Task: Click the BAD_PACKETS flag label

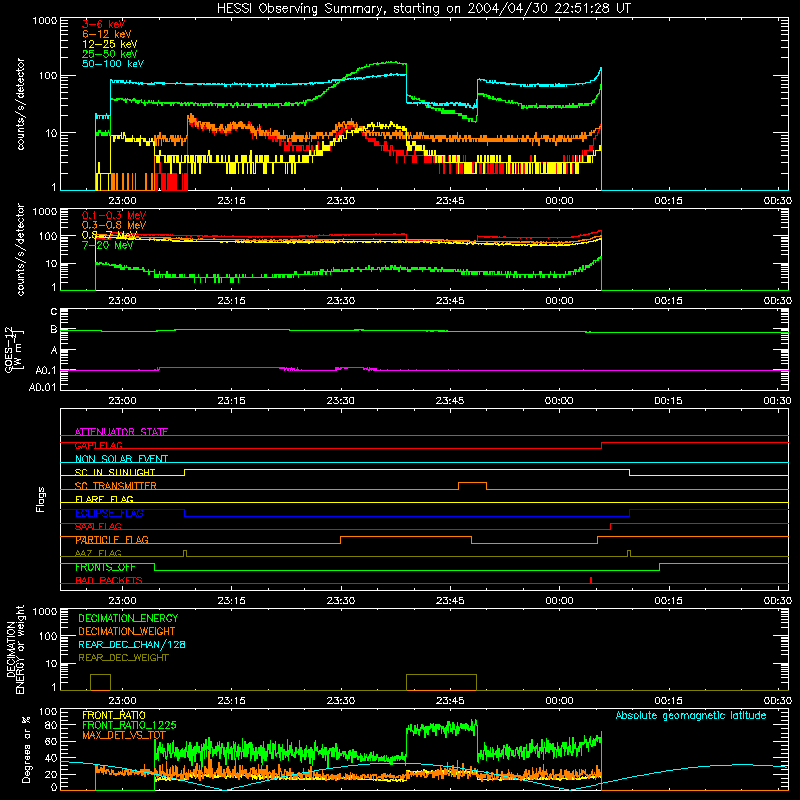Action: point(109,580)
